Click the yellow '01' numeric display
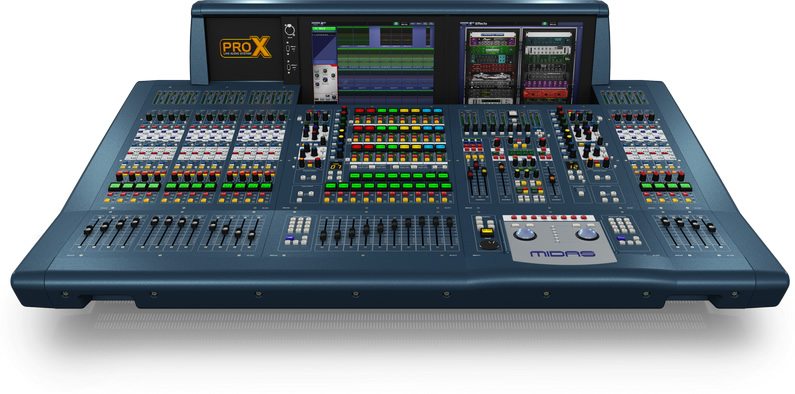Screen dimensions: 795x394 click(x=335, y=166)
